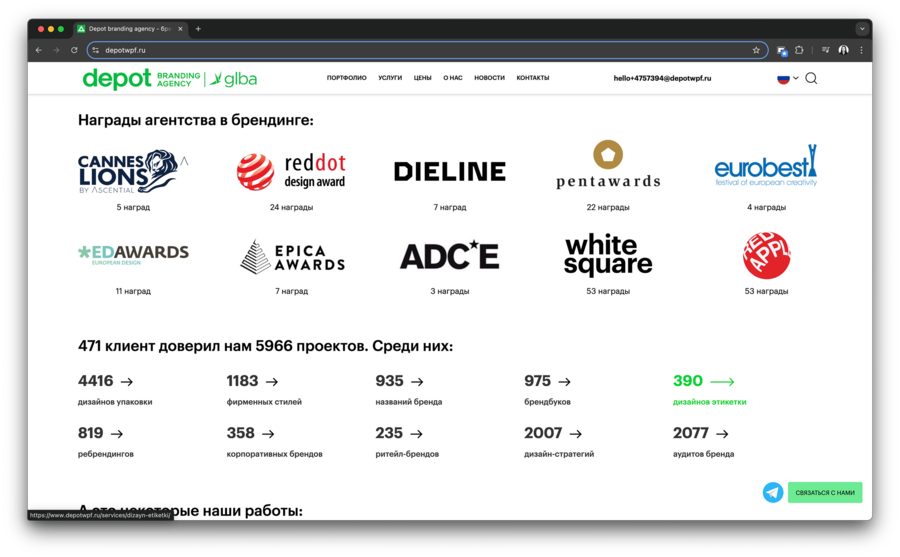Open the аудитов бренда link
This screenshot has height=557, width=900.
point(703,454)
